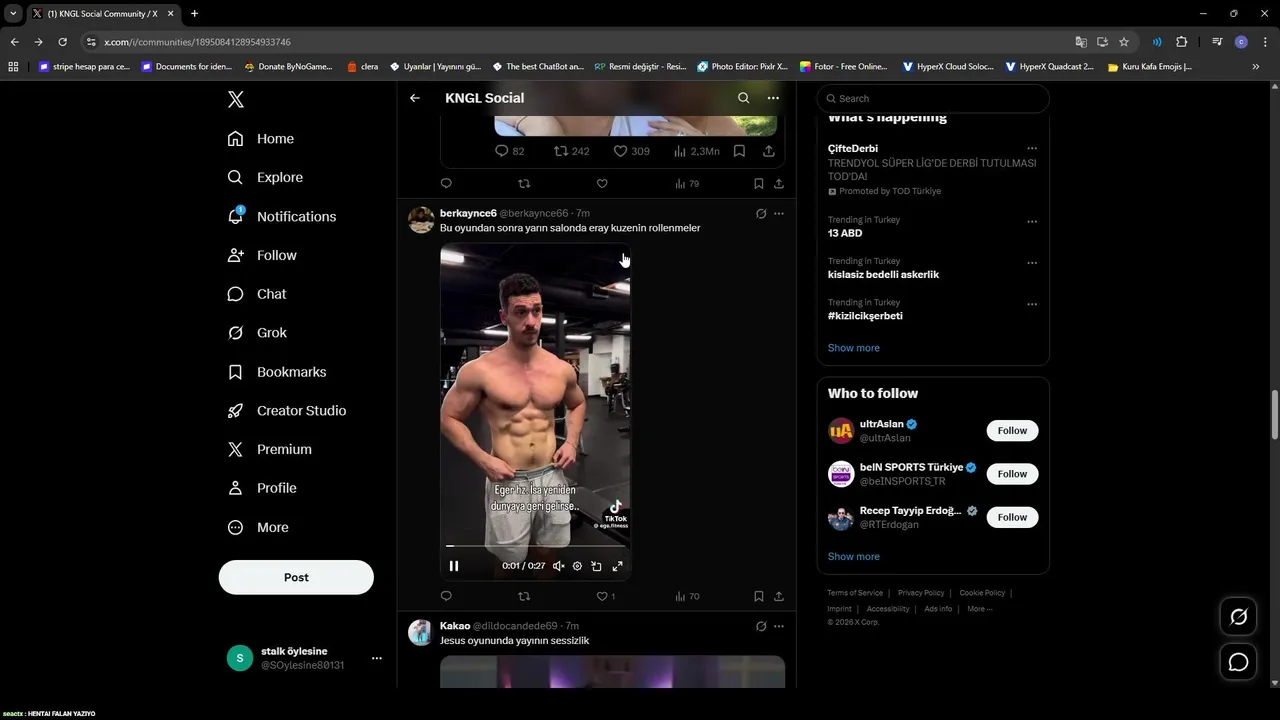Open options for kislasiz bedelli askerlik trend
The image size is (1280, 720).
coord(1032,263)
